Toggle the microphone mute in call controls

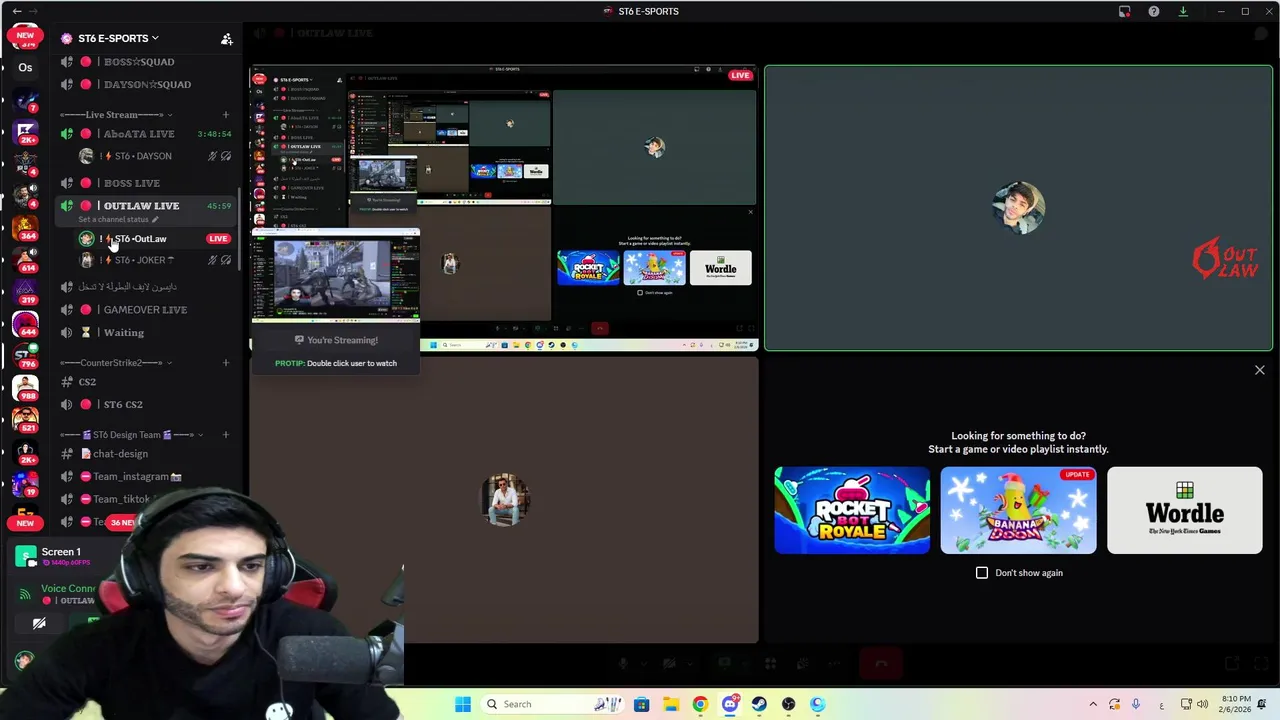622,663
